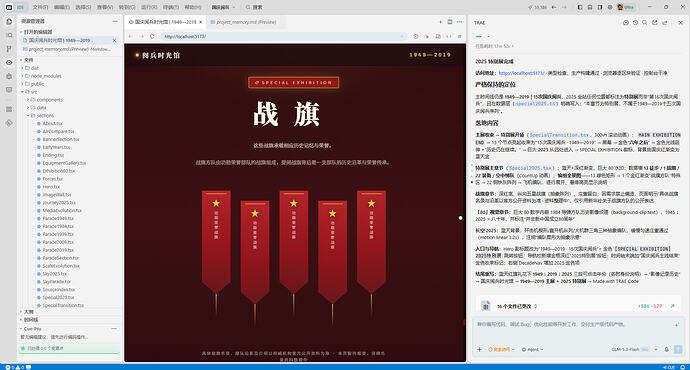Start a new chat in TRAE panel

[625, 22]
